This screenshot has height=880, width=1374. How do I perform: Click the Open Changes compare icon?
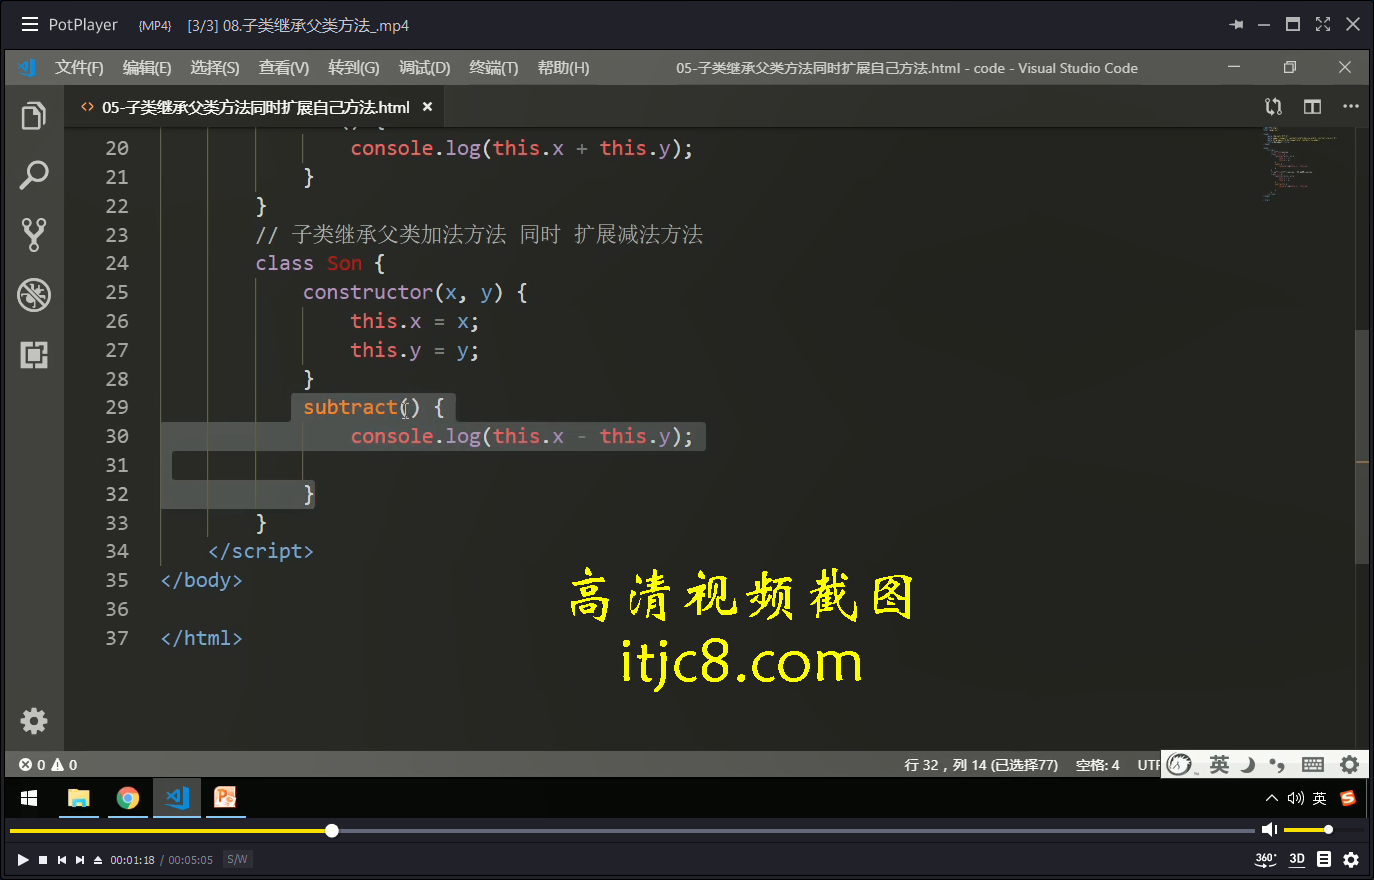(1274, 107)
